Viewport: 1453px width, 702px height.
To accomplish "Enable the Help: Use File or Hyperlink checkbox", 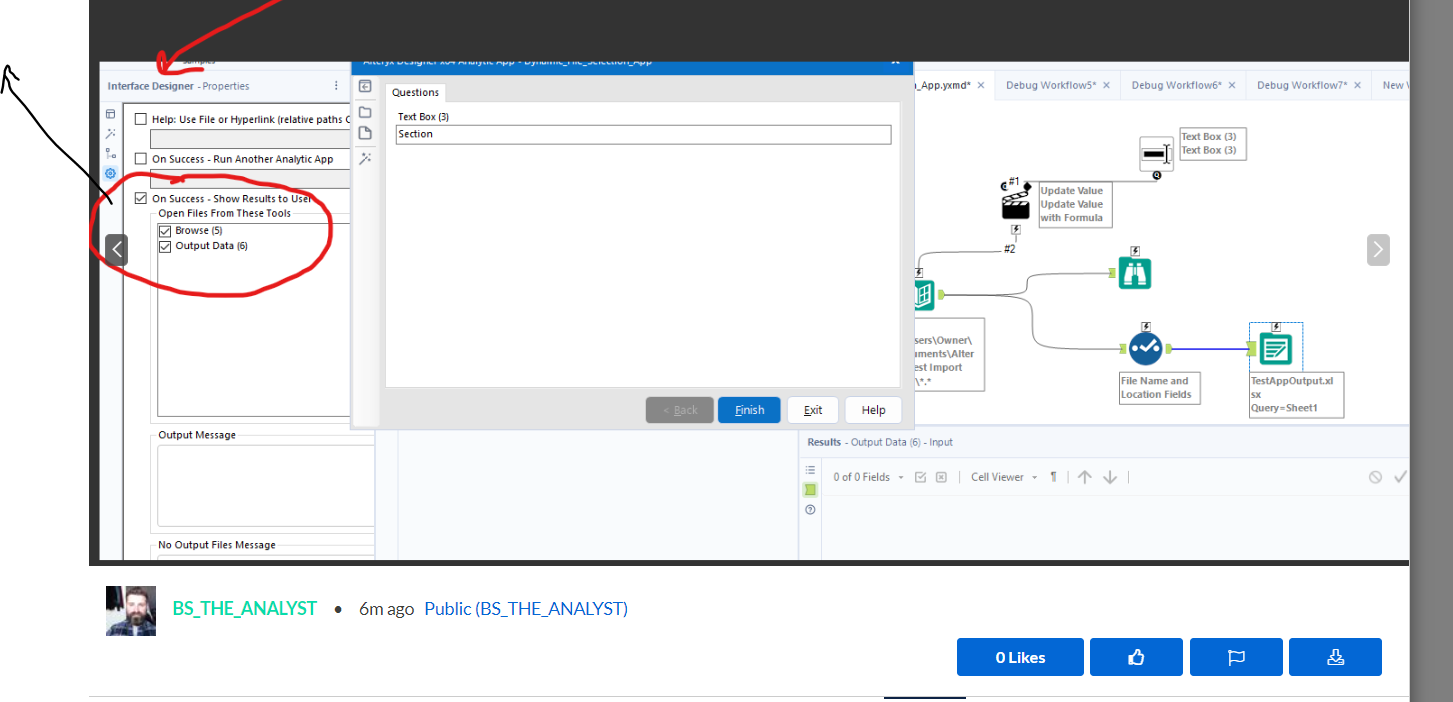I will coord(141,118).
